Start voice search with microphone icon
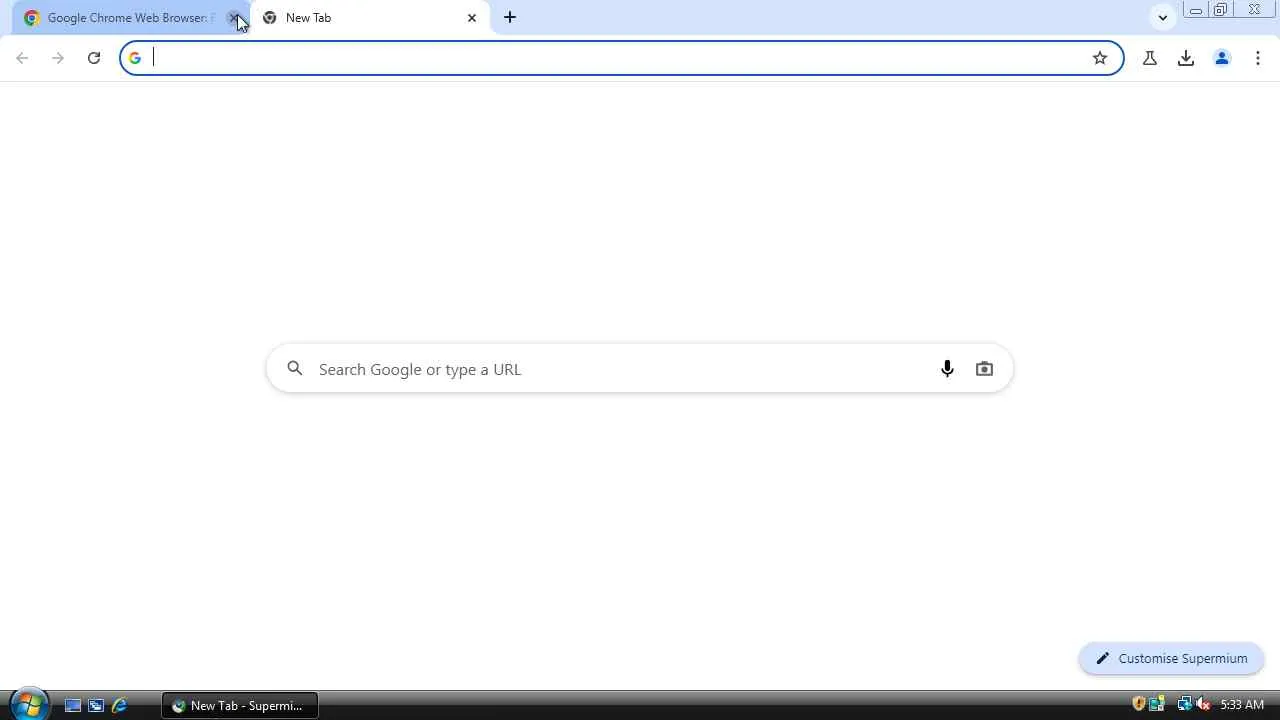1280x720 pixels. [x=947, y=369]
